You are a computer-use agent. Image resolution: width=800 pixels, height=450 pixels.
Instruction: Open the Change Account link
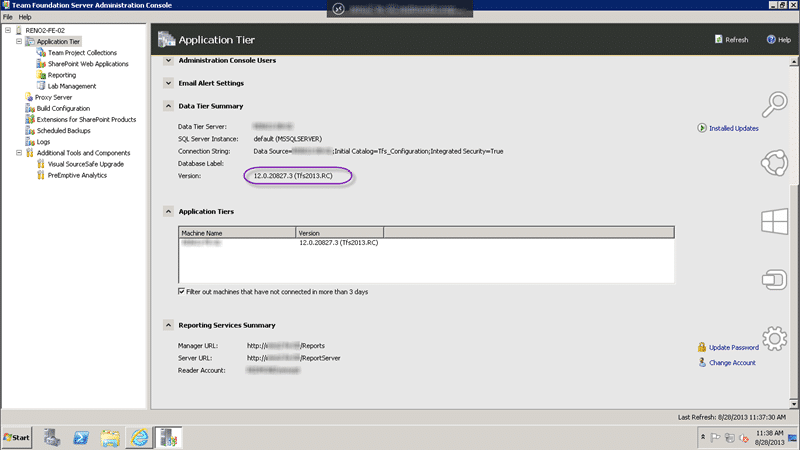[x=732, y=362]
